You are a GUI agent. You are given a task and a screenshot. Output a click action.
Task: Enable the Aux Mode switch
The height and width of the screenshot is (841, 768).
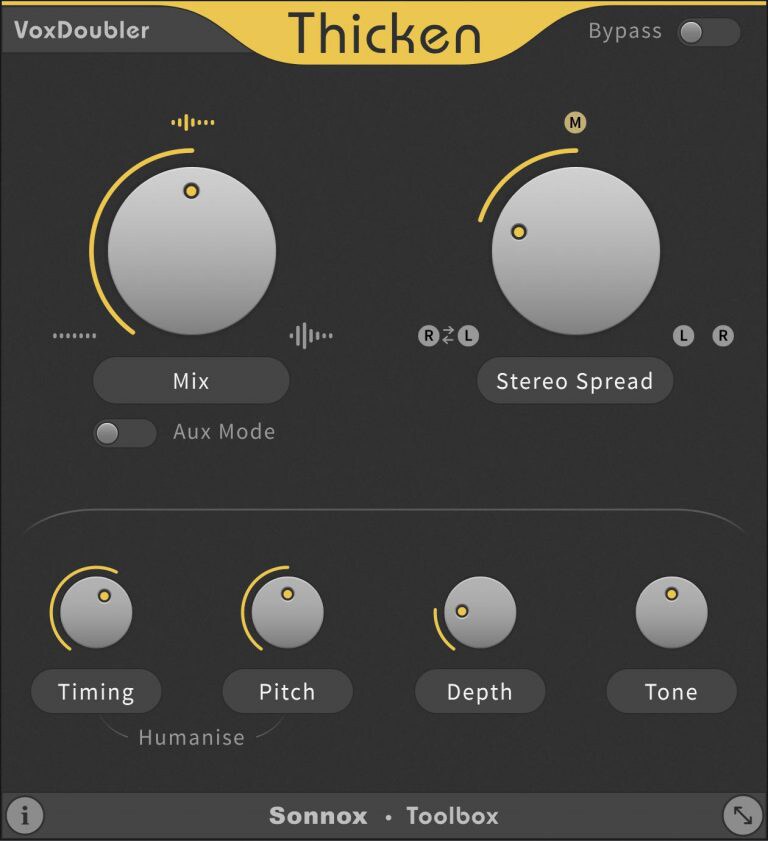click(x=125, y=433)
